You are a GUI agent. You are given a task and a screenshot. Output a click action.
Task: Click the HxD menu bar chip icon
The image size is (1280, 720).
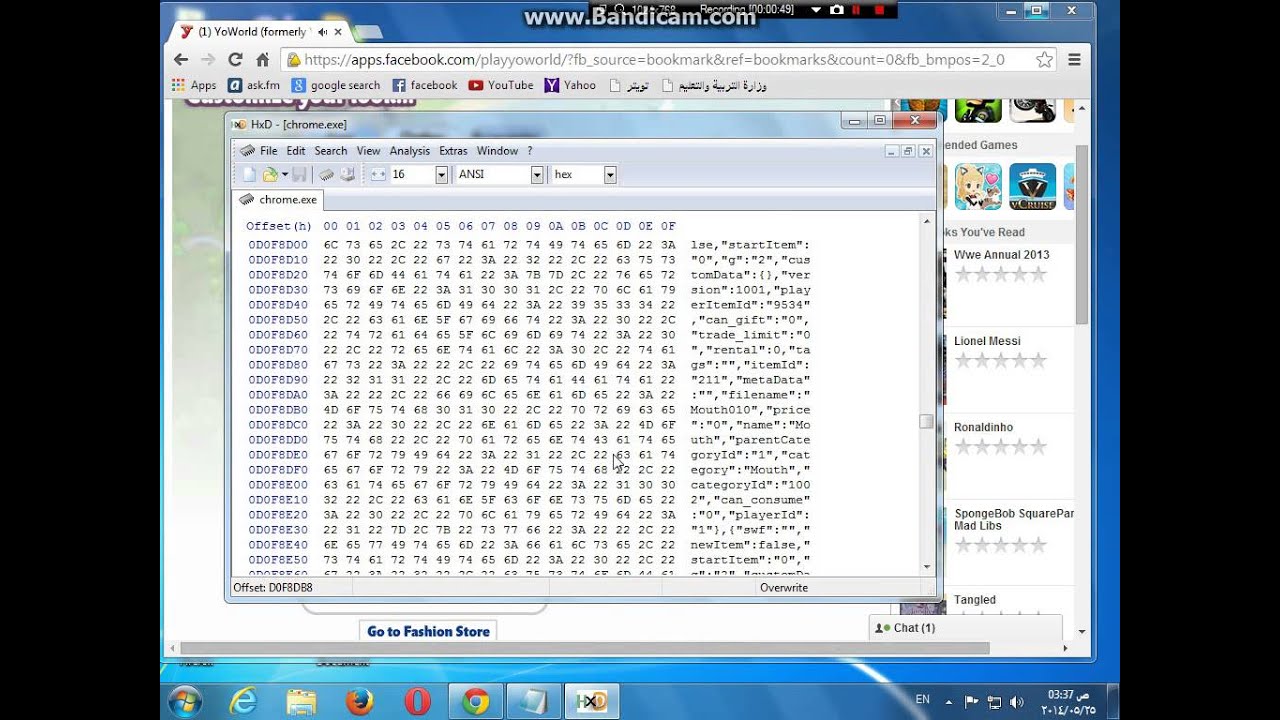pos(247,151)
